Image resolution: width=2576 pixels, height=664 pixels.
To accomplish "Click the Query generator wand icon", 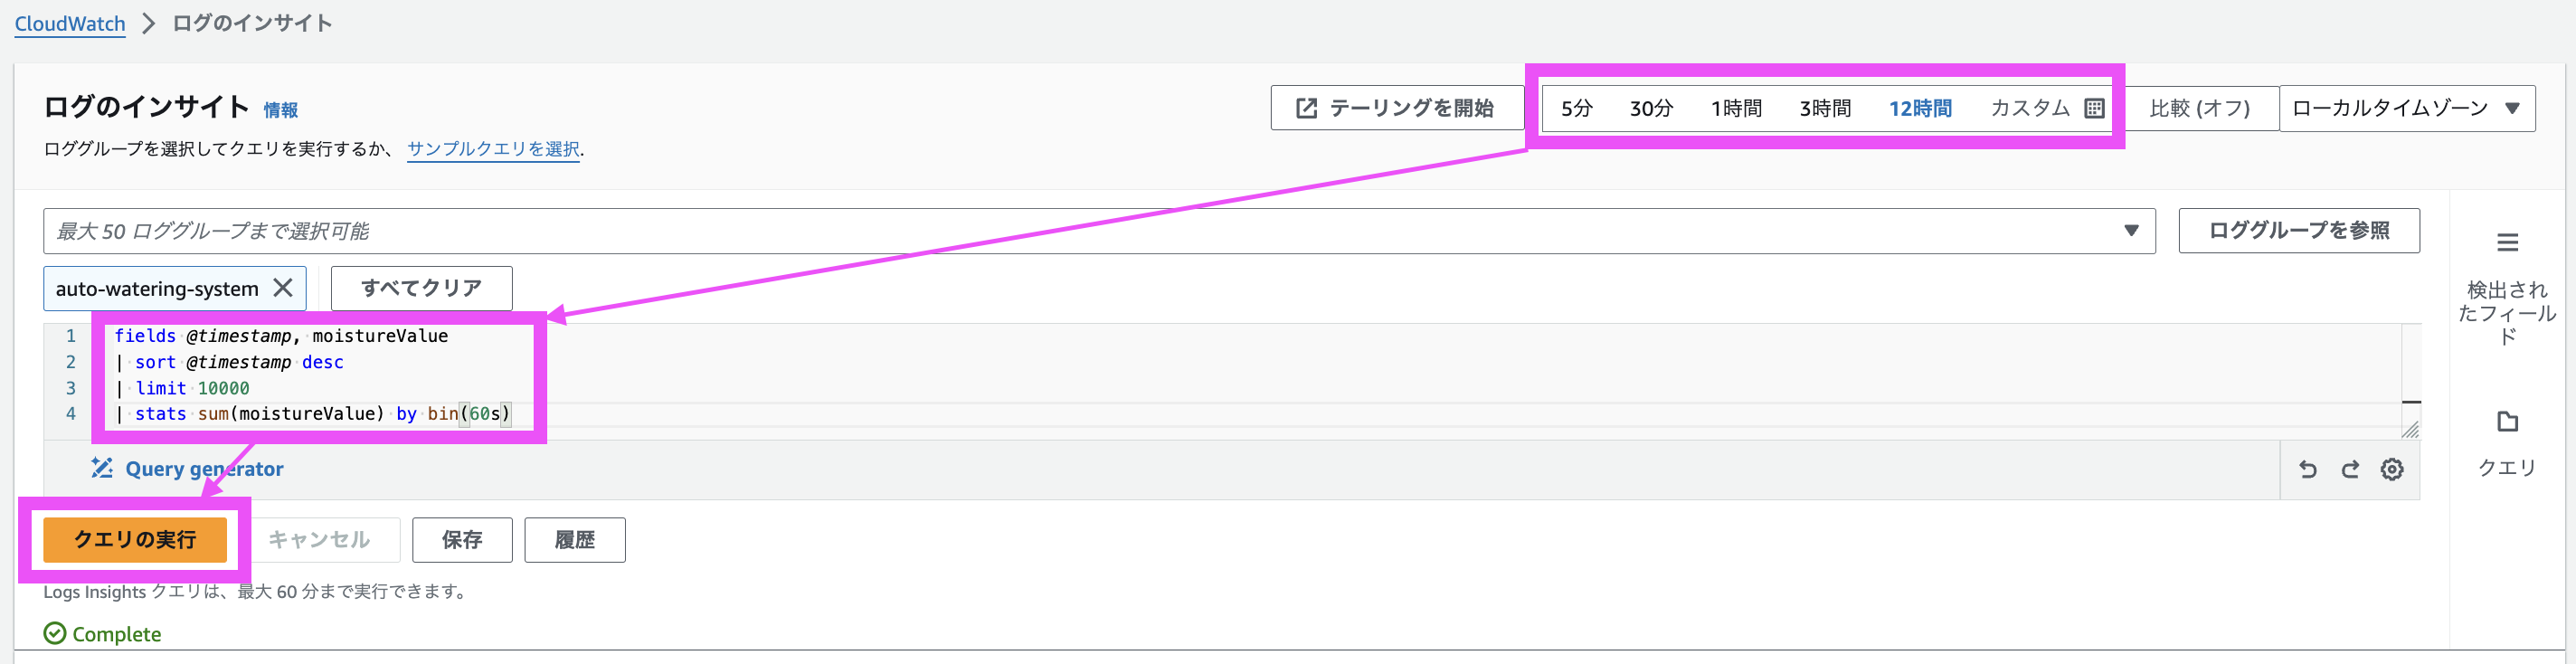I will point(102,468).
